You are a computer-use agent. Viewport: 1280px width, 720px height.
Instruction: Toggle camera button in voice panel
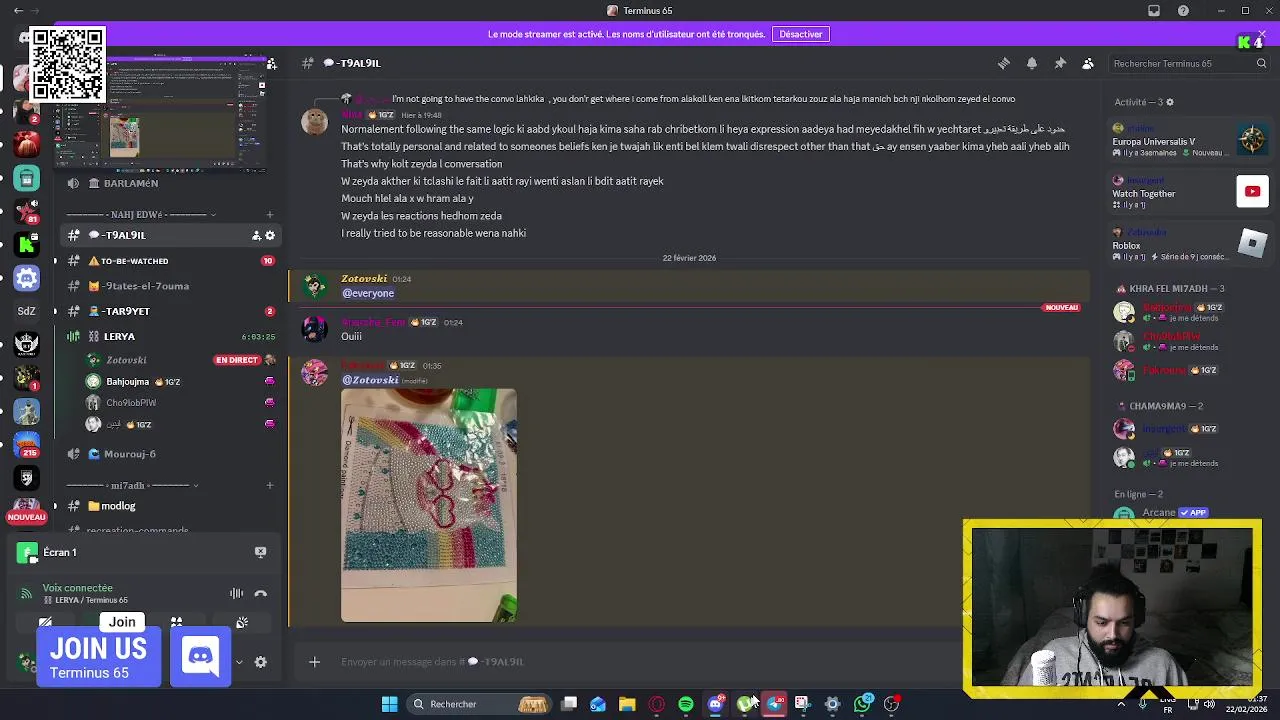pyautogui.click(x=46, y=622)
